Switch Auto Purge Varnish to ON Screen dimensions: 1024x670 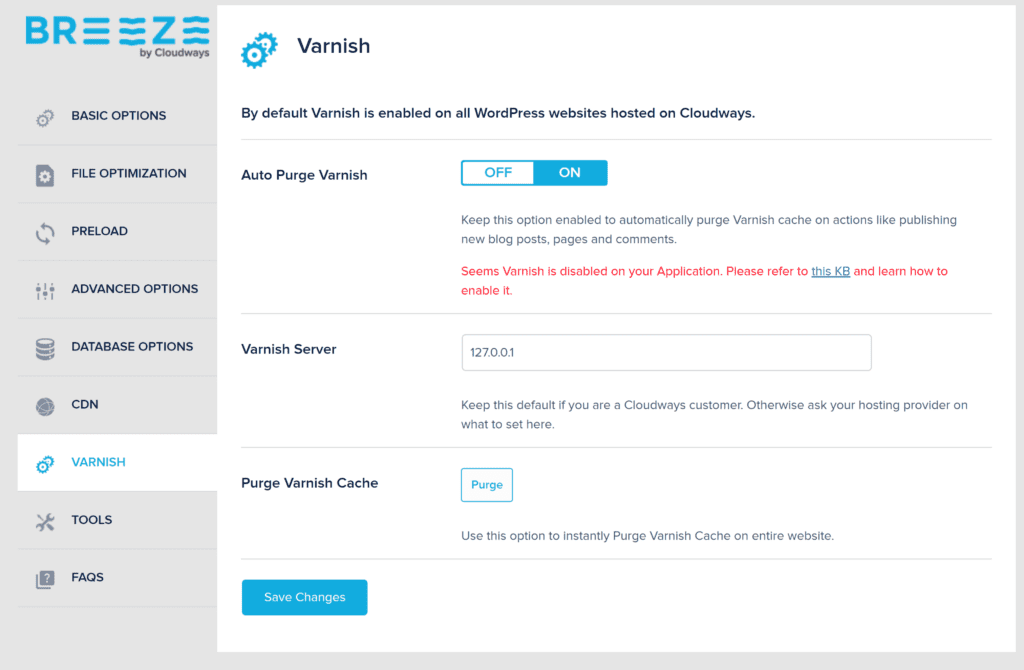tap(570, 172)
